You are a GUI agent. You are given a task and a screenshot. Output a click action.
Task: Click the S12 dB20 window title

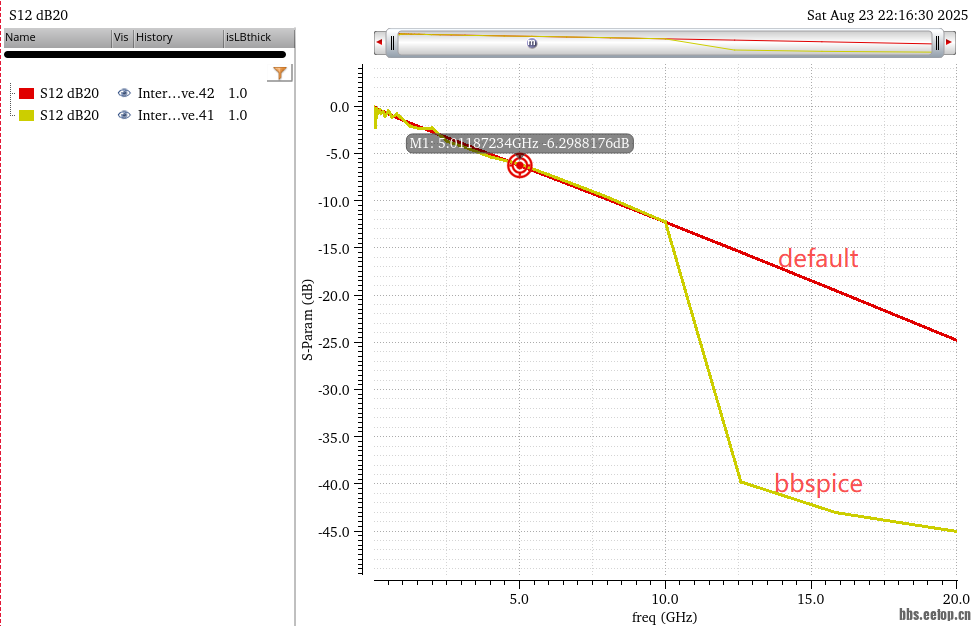tap(39, 14)
